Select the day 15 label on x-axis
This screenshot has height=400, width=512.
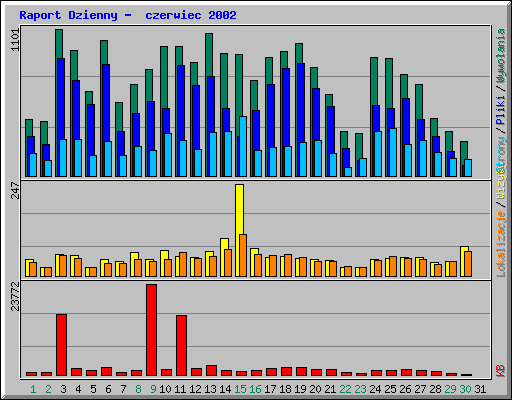[x=240, y=389]
